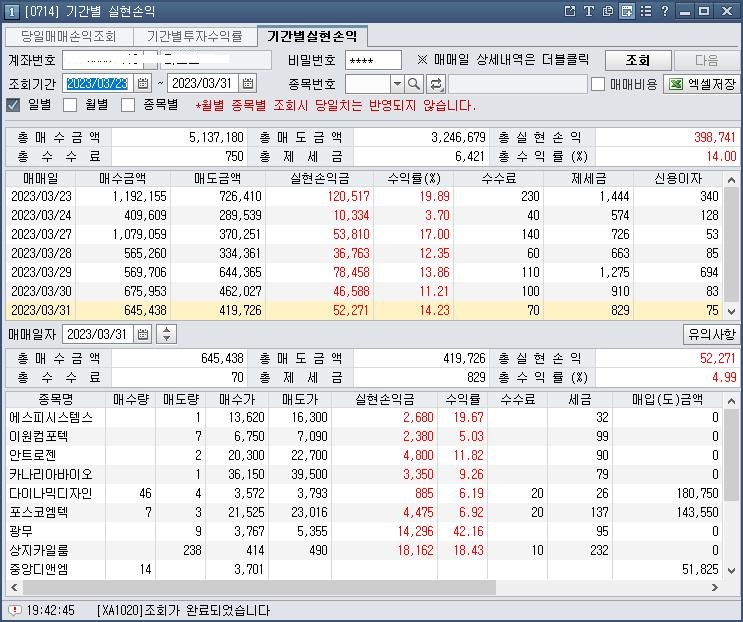Click the copy screen icon in title bar
The width and height of the screenshot is (743, 622).
tap(607, 11)
